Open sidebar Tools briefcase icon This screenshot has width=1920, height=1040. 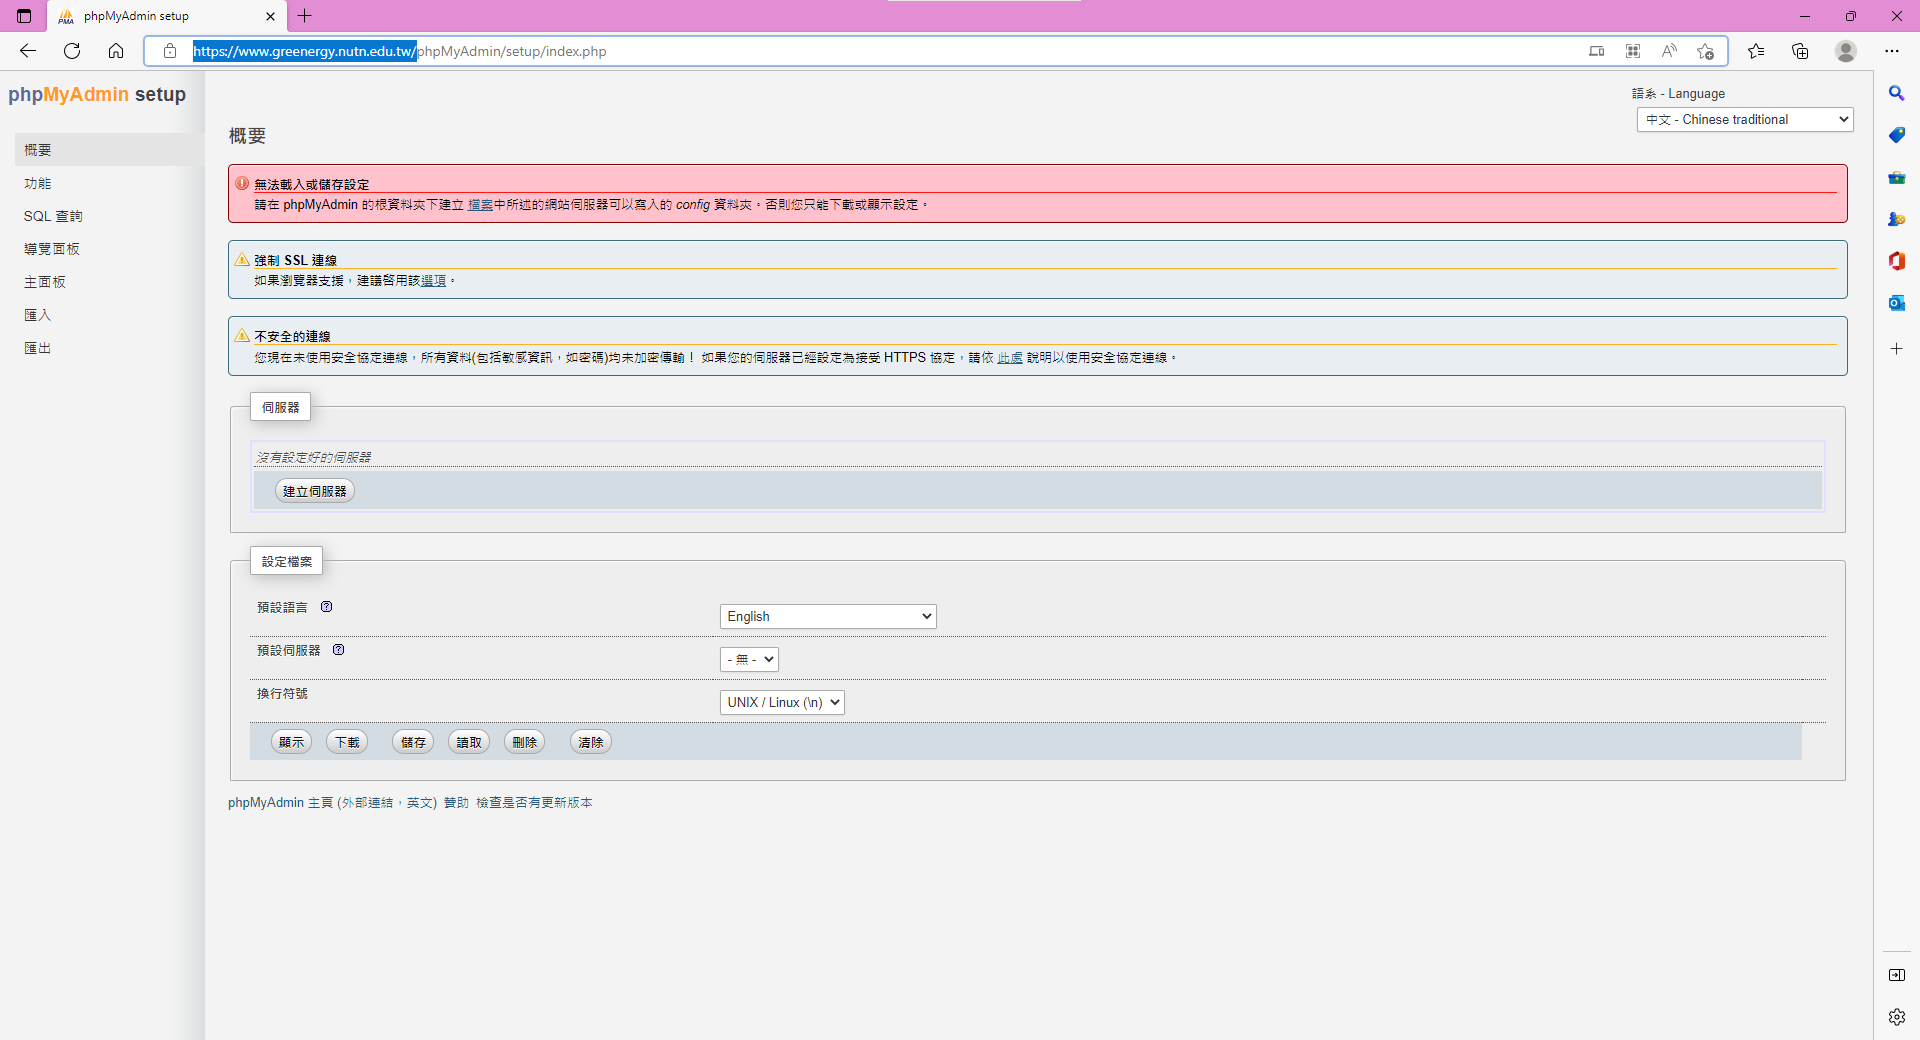[x=1897, y=177]
